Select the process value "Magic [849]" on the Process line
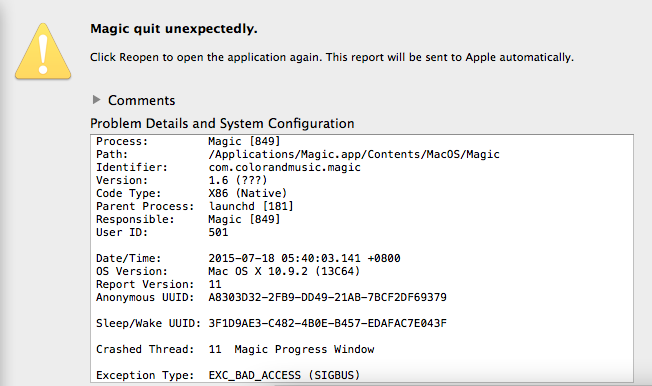Viewport: 652px width, 386px height. pos(244,141)
